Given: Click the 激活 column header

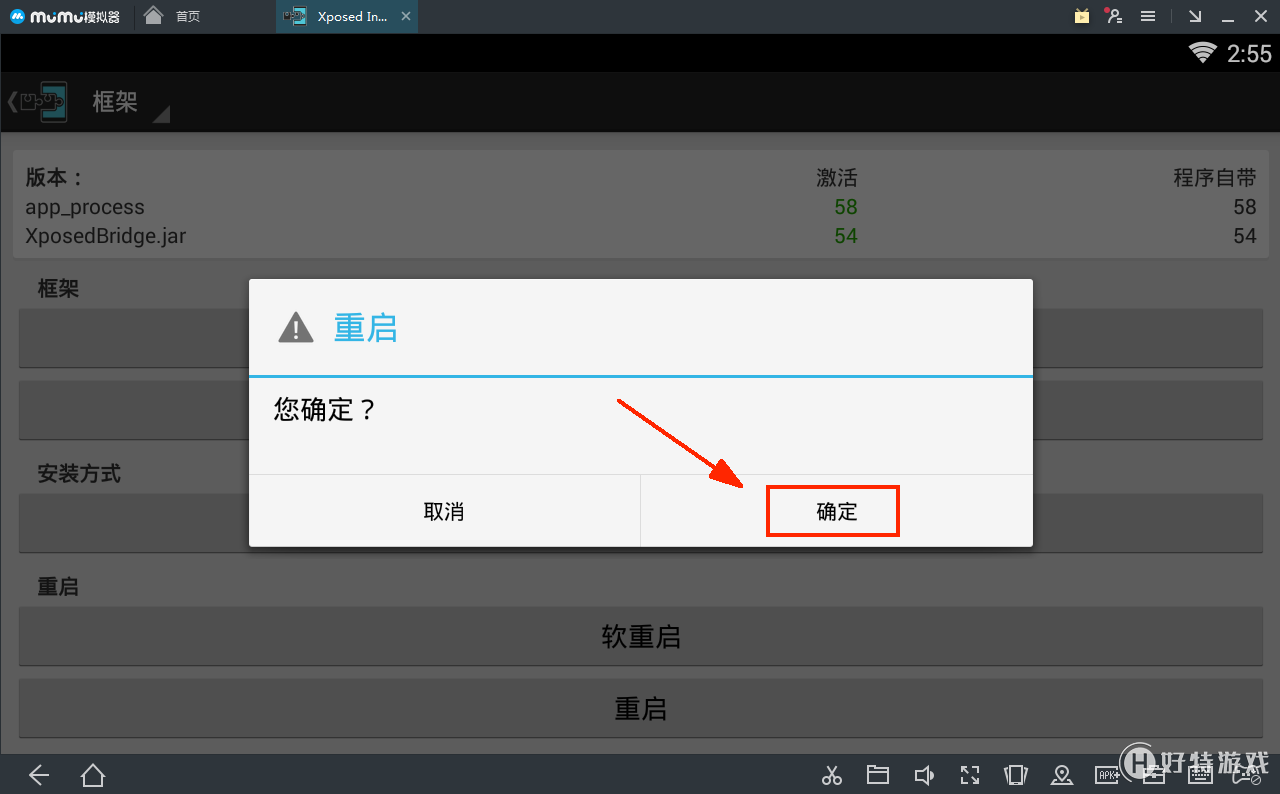Looking at the screenshot, I should point(837,178).
